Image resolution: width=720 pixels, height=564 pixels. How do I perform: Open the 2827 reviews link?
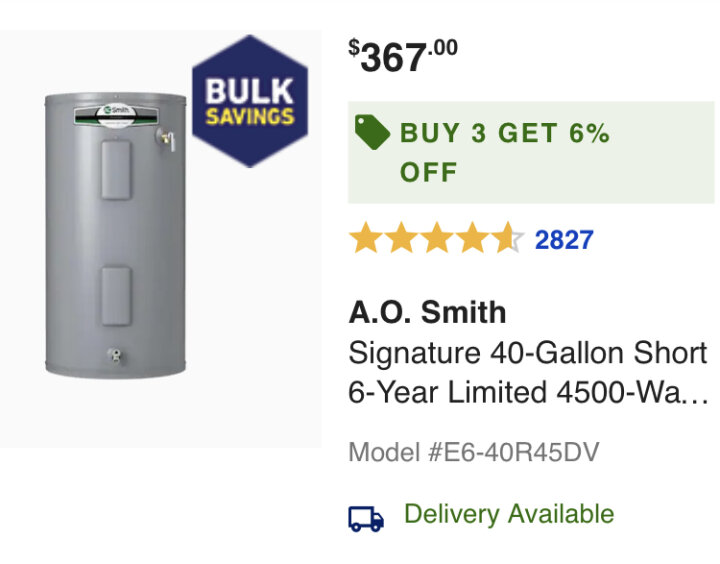pos(564,240)
